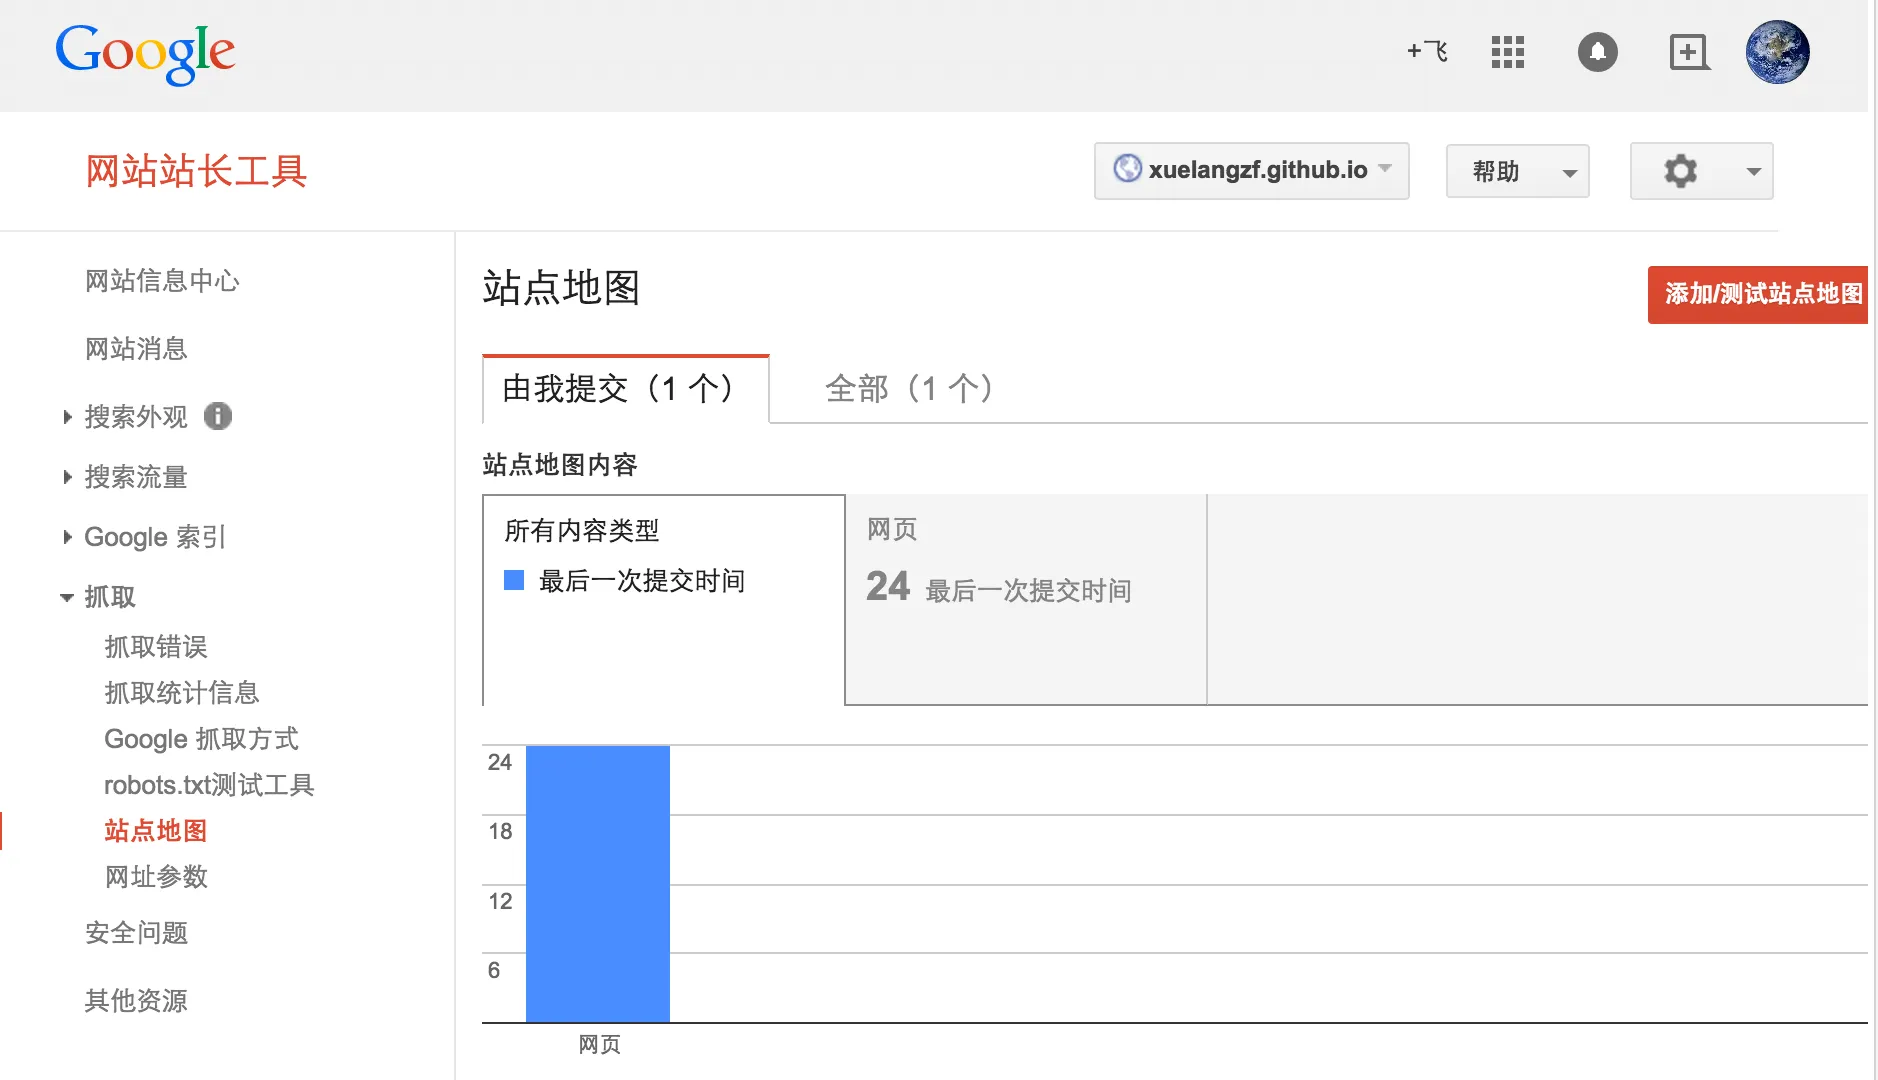
Task: Go to 网站信息中心 in the sidebar
Action: (x=162, y=281)
